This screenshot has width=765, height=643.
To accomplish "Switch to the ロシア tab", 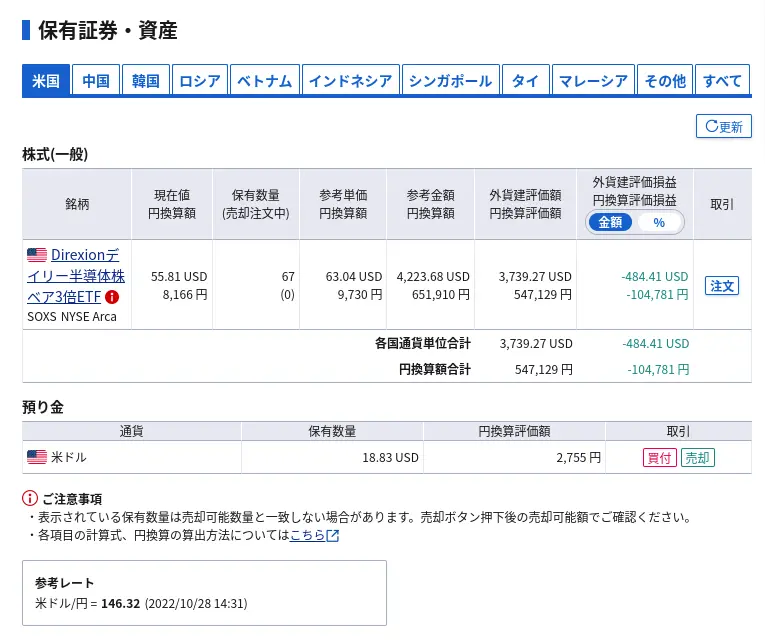I will point(200,80).
